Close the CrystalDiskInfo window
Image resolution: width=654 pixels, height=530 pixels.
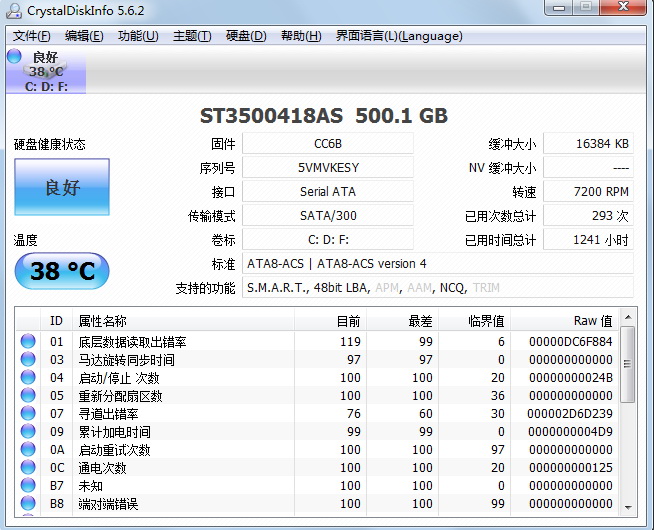tap(623, 7)
